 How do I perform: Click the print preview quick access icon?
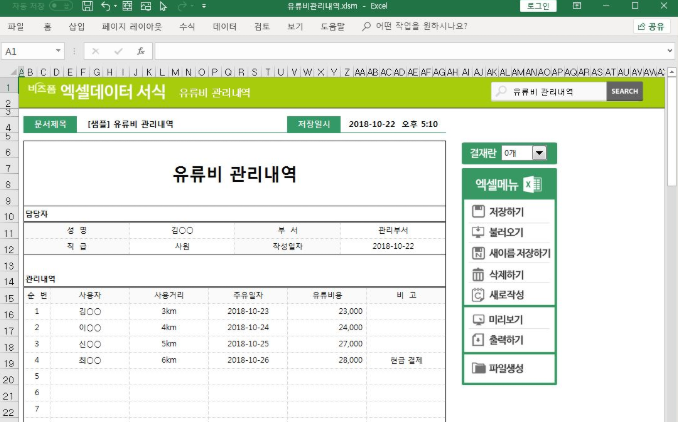[127, 6]
